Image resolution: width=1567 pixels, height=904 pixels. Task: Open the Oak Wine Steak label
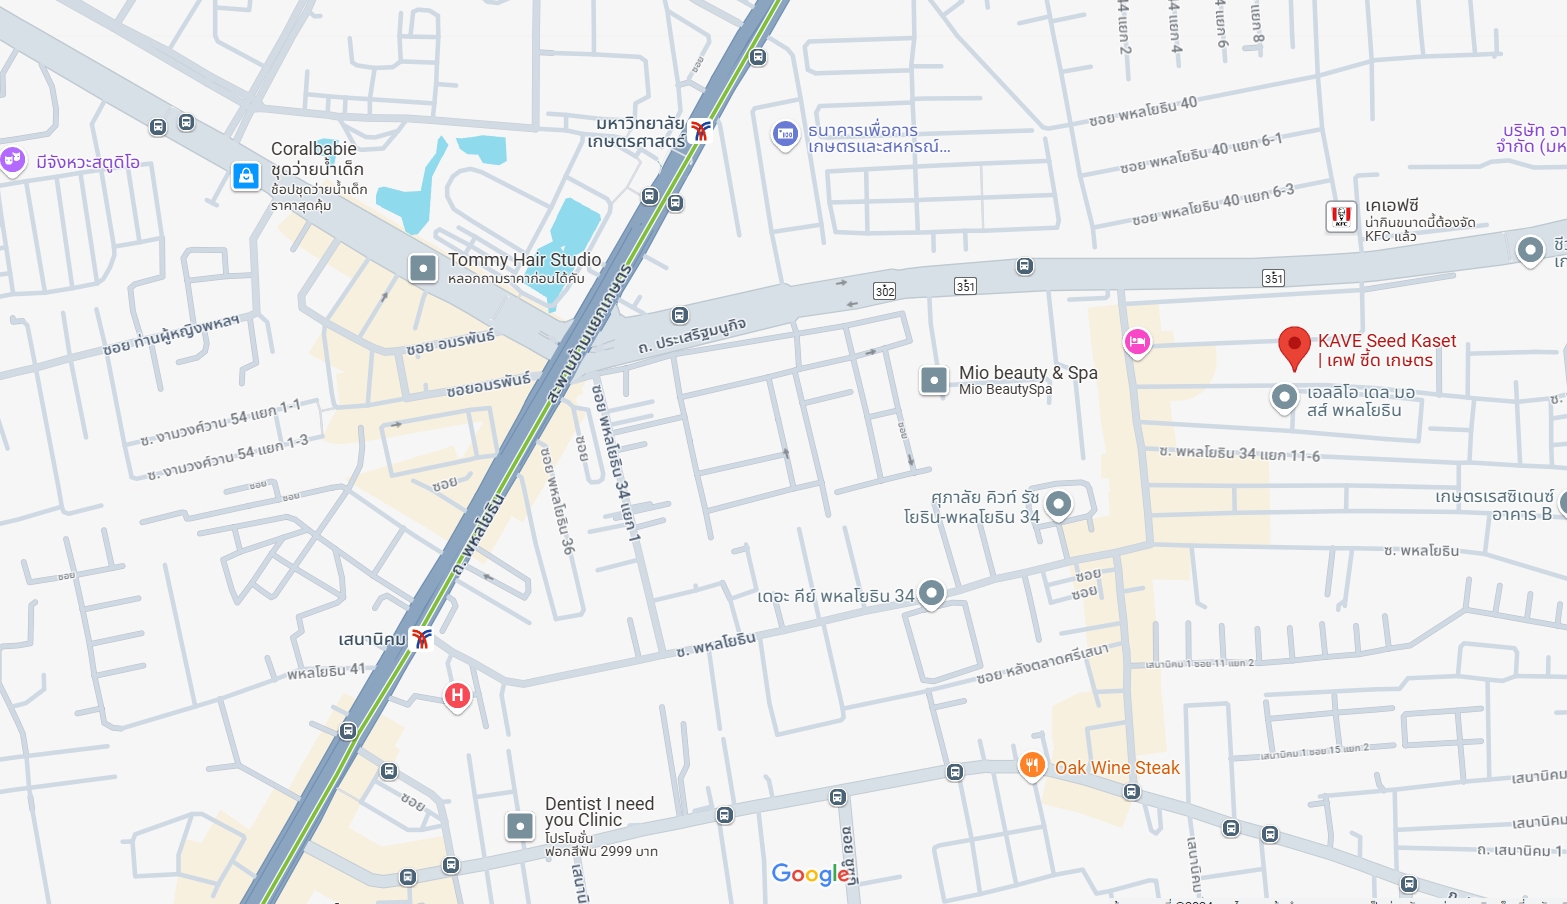click(1117, 768)
